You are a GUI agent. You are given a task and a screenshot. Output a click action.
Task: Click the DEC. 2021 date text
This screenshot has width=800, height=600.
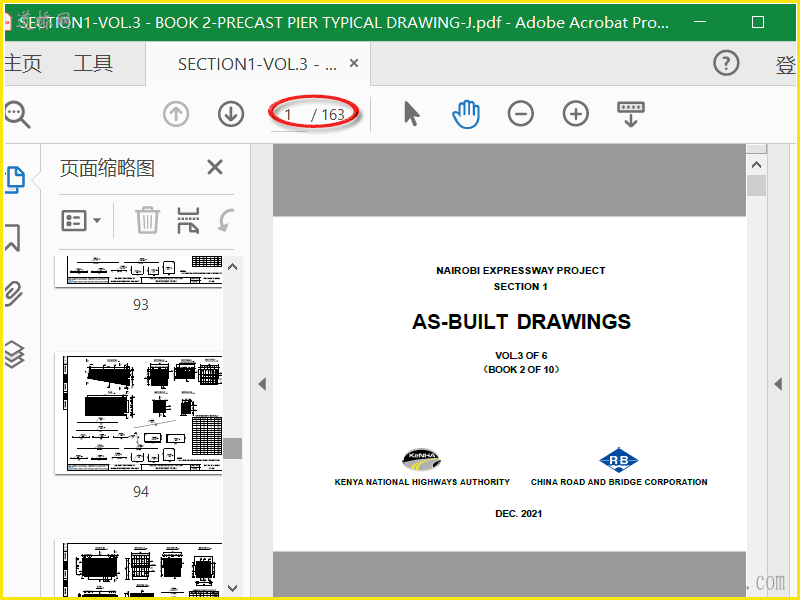pos(518,514)
